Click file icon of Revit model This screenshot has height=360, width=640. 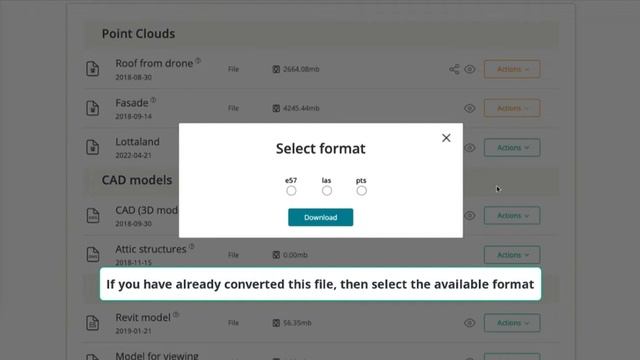93,322
